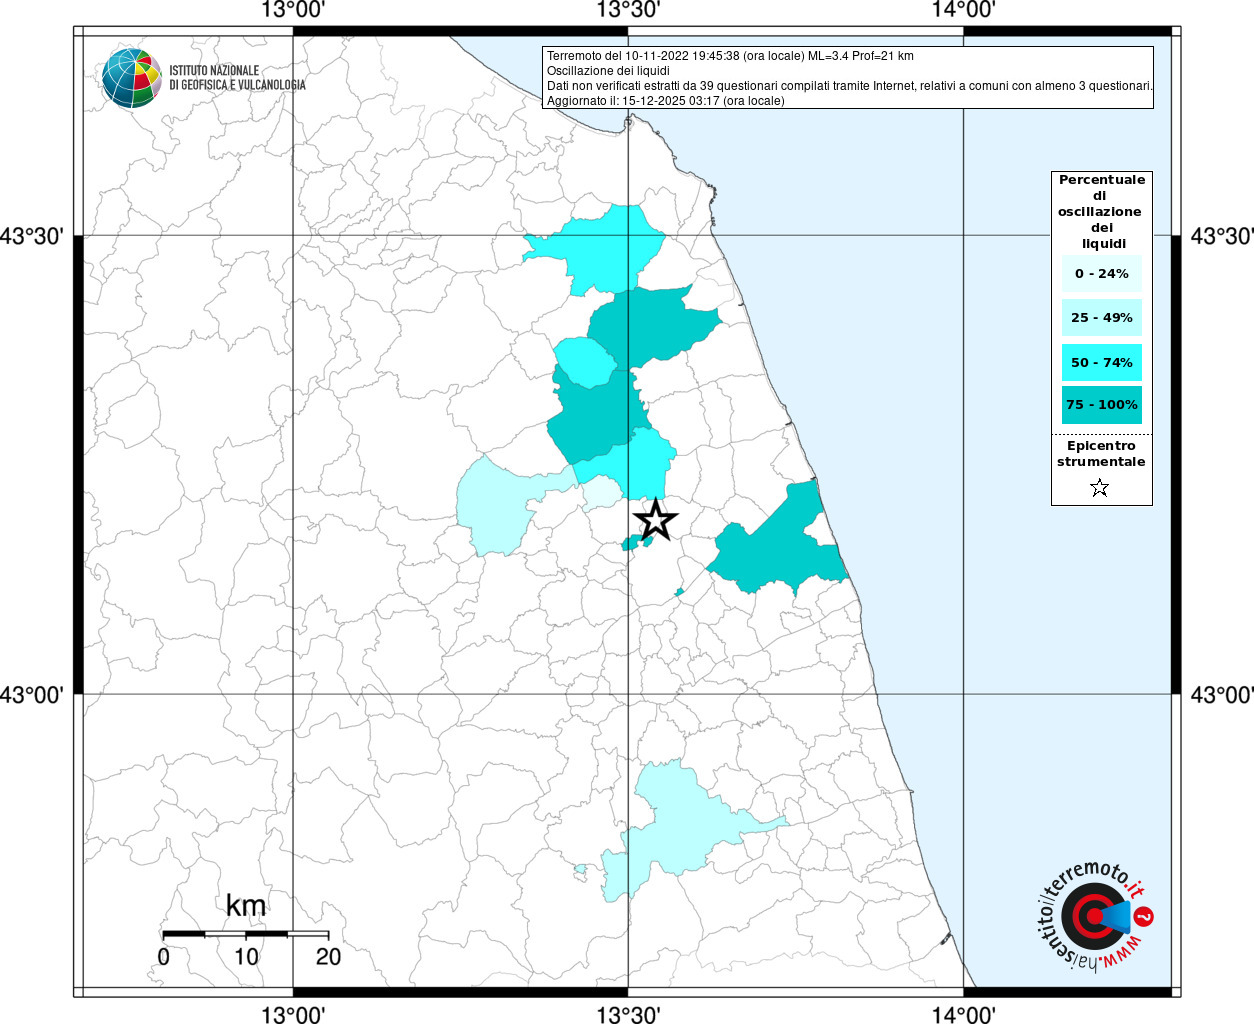
Task: Select the 0 - 24% legend swatch
Action: click(x=1101, y=274)
